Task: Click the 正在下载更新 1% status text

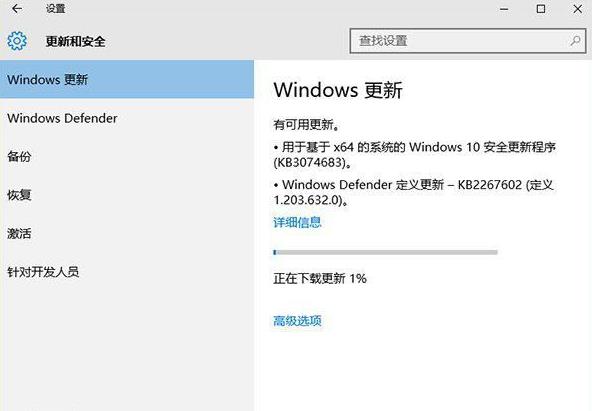Action: (x=320, y=279)
